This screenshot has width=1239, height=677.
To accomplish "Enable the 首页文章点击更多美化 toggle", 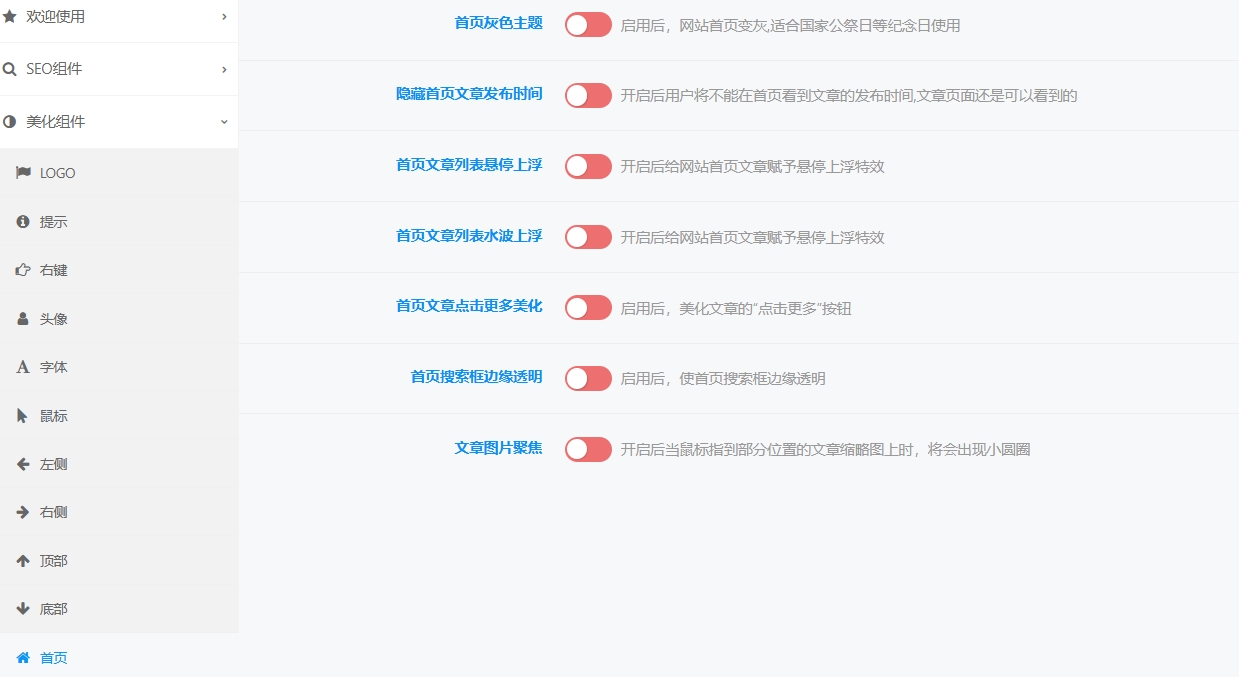I will click(588, 307).
